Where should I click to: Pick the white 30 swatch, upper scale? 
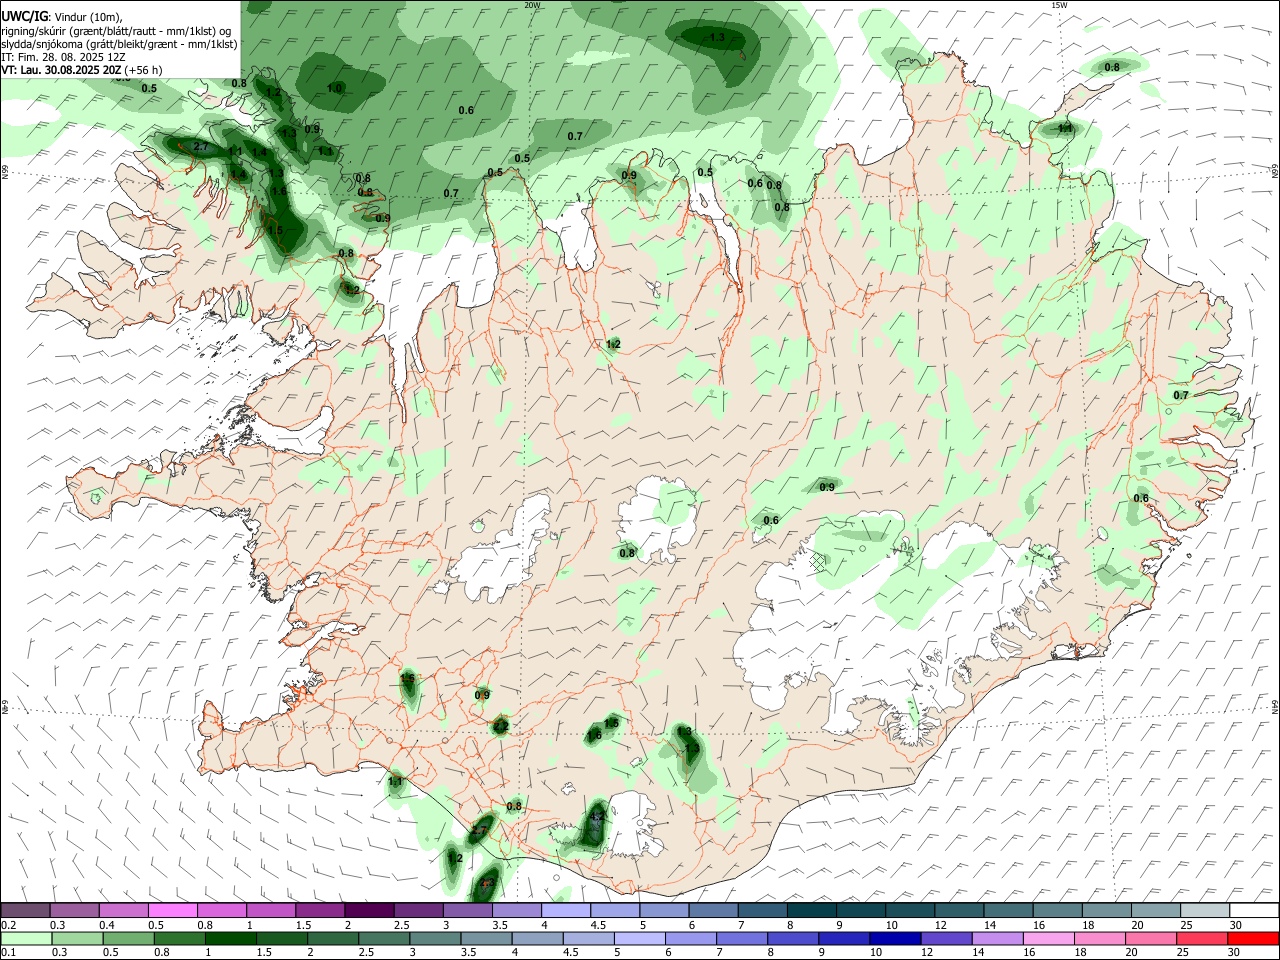(x=1254, y=910)
